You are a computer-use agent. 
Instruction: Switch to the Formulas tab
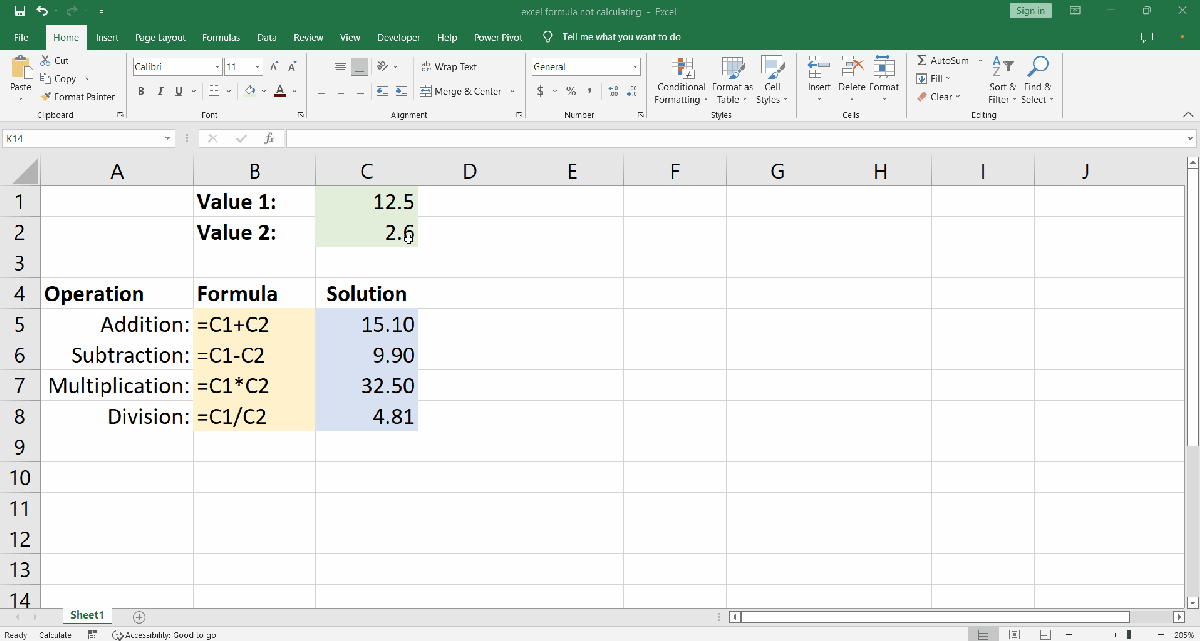click(220, 37)
